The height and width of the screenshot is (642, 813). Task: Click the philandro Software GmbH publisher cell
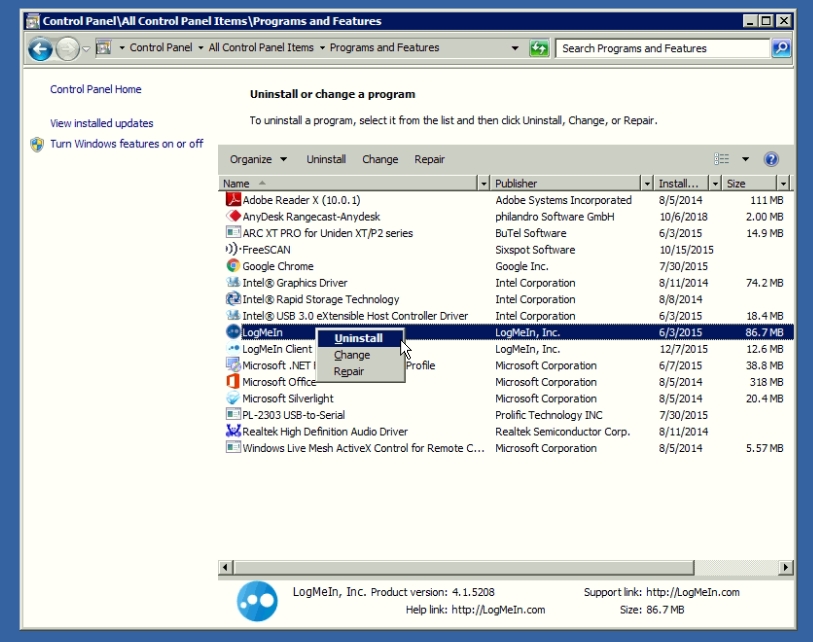[555, 216]
